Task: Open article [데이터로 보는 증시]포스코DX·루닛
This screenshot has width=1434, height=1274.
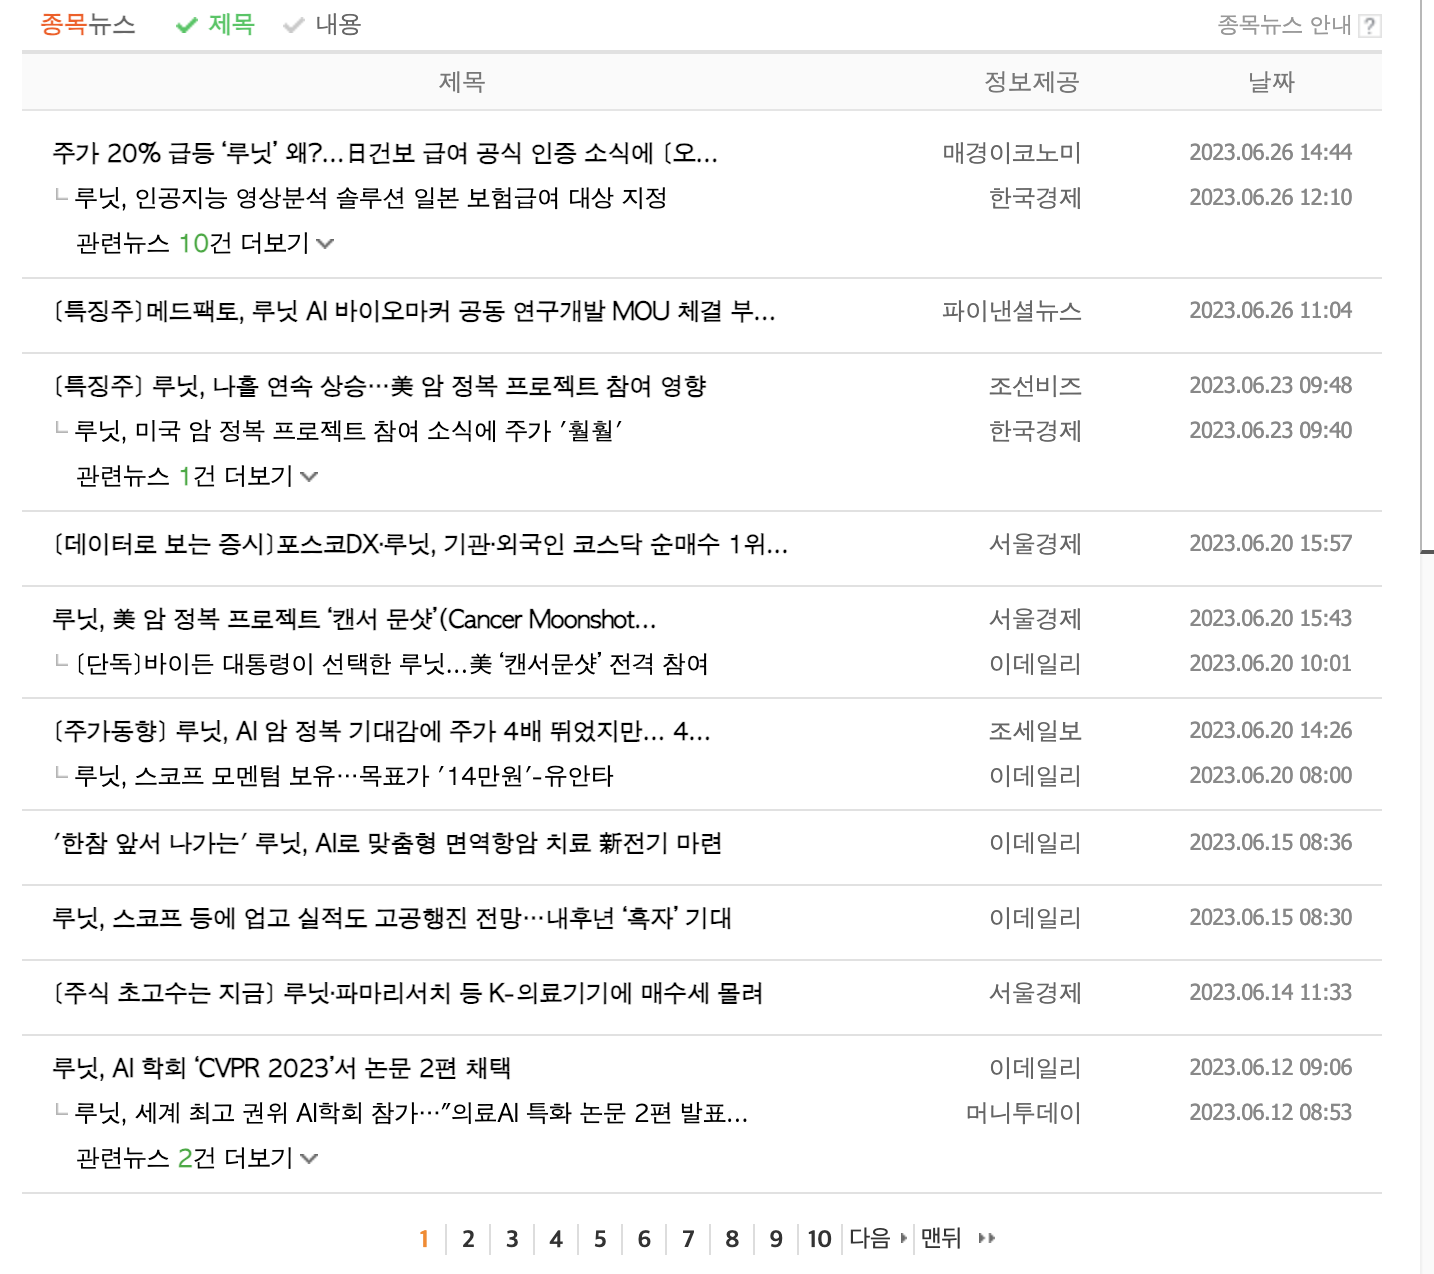Action: pyautogui.click(x=420, y=544)
